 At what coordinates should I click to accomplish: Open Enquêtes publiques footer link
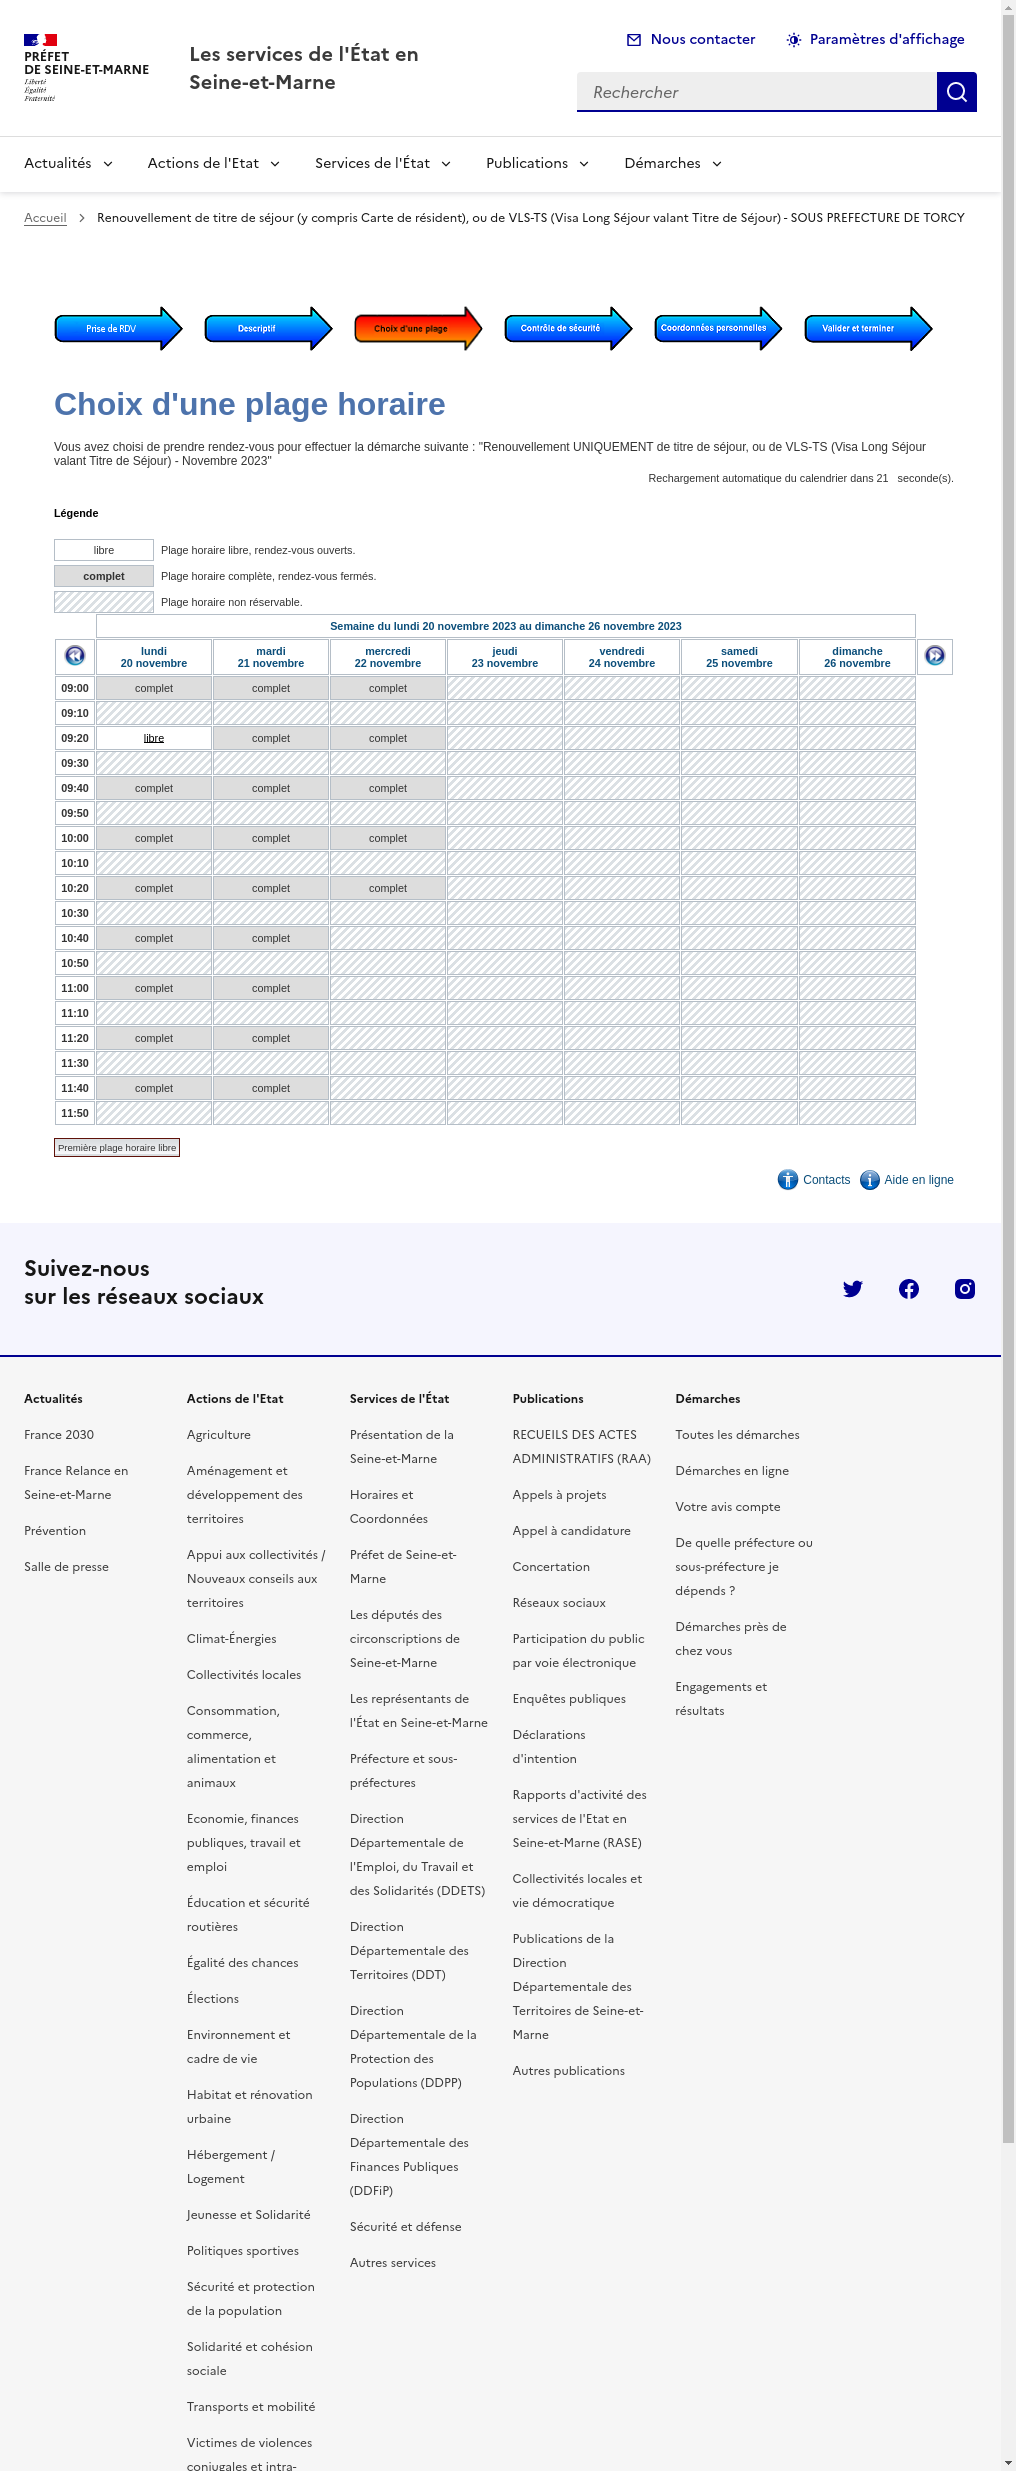(x=569, y=1699)
